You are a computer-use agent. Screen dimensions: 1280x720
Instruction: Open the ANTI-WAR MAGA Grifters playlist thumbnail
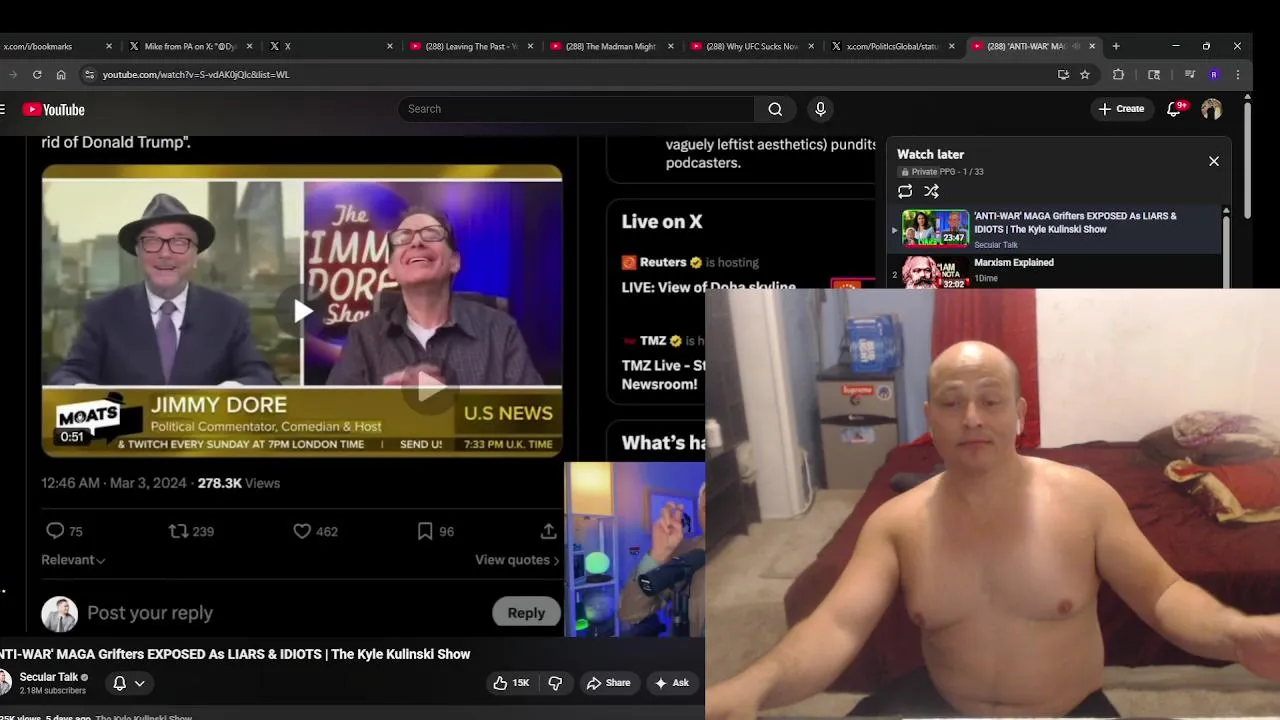pyautogui.click(x=935, y=228)
